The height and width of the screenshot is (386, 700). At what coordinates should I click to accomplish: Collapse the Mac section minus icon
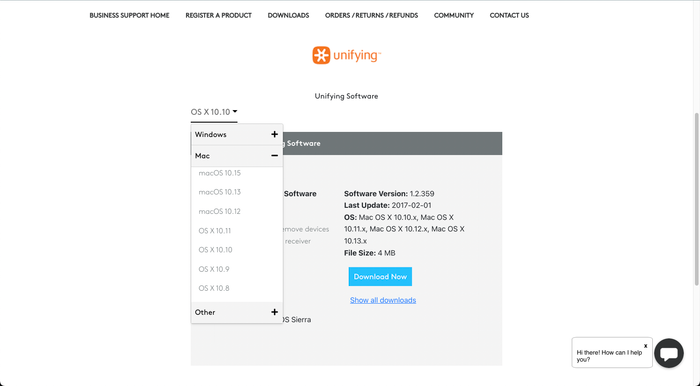point(275,156)
